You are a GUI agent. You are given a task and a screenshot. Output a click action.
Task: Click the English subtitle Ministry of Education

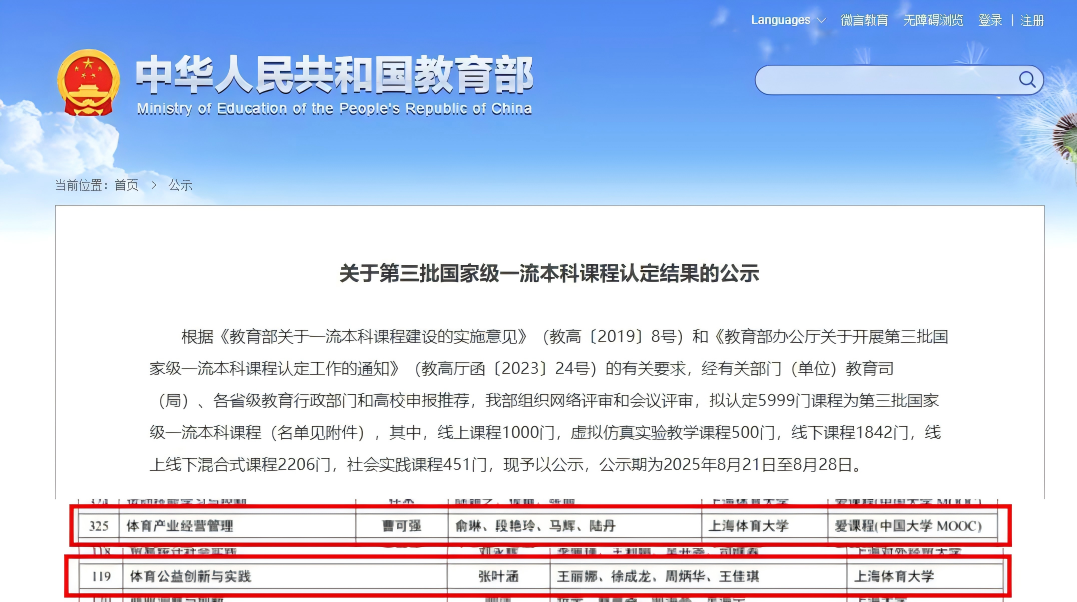pos(334,109)
